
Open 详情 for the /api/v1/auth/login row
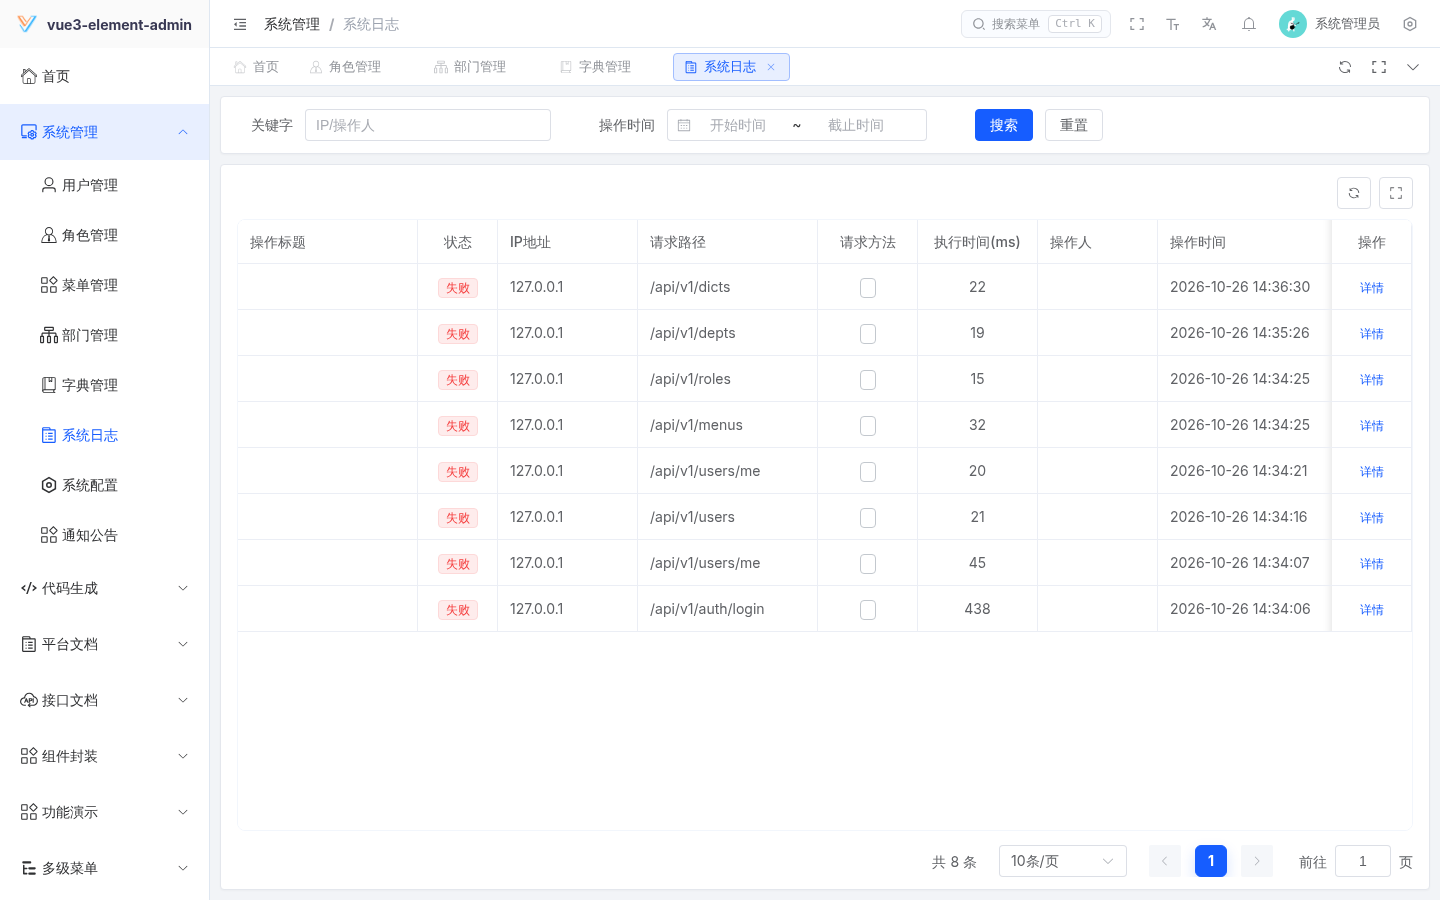[x=1371, y=610]
